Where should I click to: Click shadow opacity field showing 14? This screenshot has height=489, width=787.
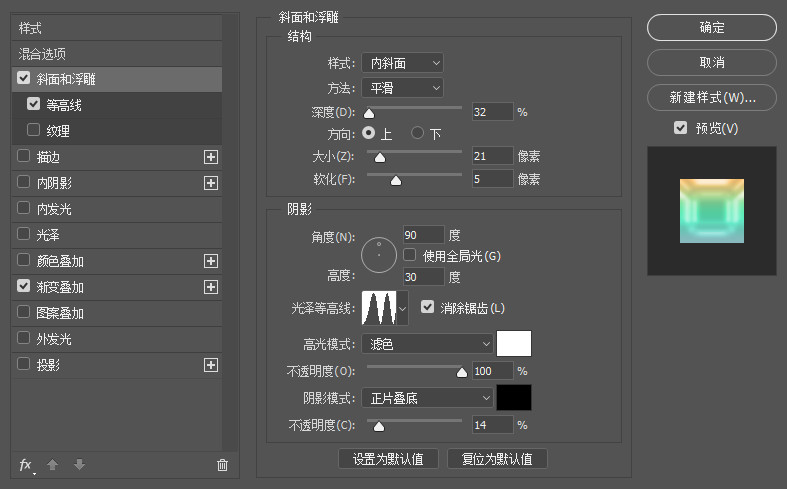pos(493,425)
